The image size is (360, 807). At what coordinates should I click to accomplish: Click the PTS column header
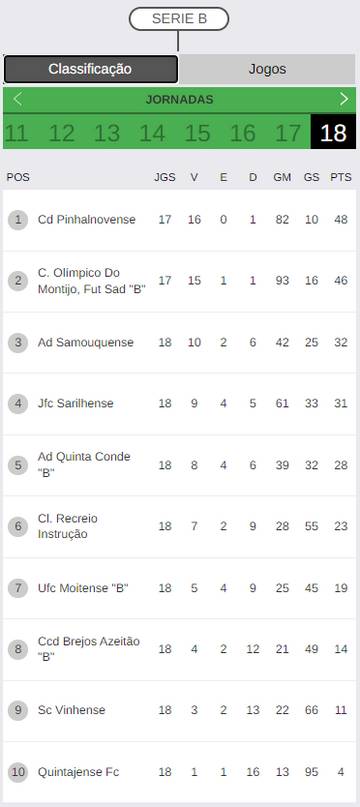[x=341, y=178]
